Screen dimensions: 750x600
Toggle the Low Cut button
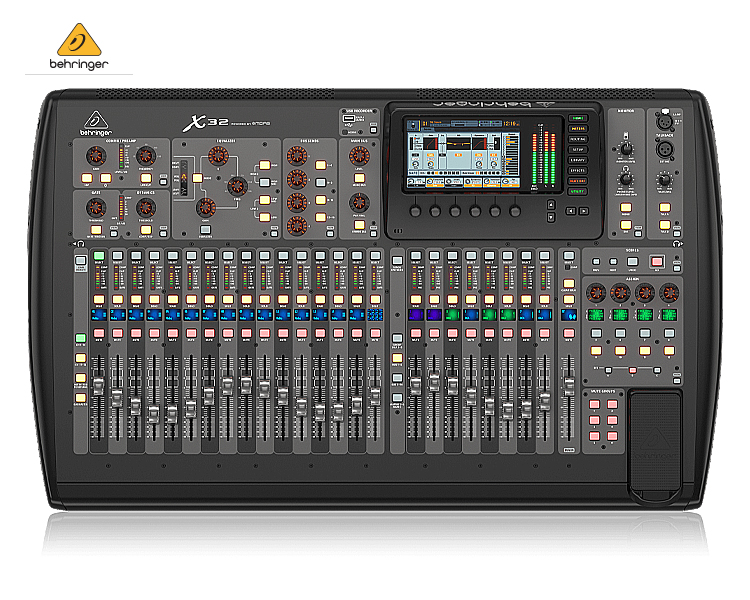[x=146, y=178]
